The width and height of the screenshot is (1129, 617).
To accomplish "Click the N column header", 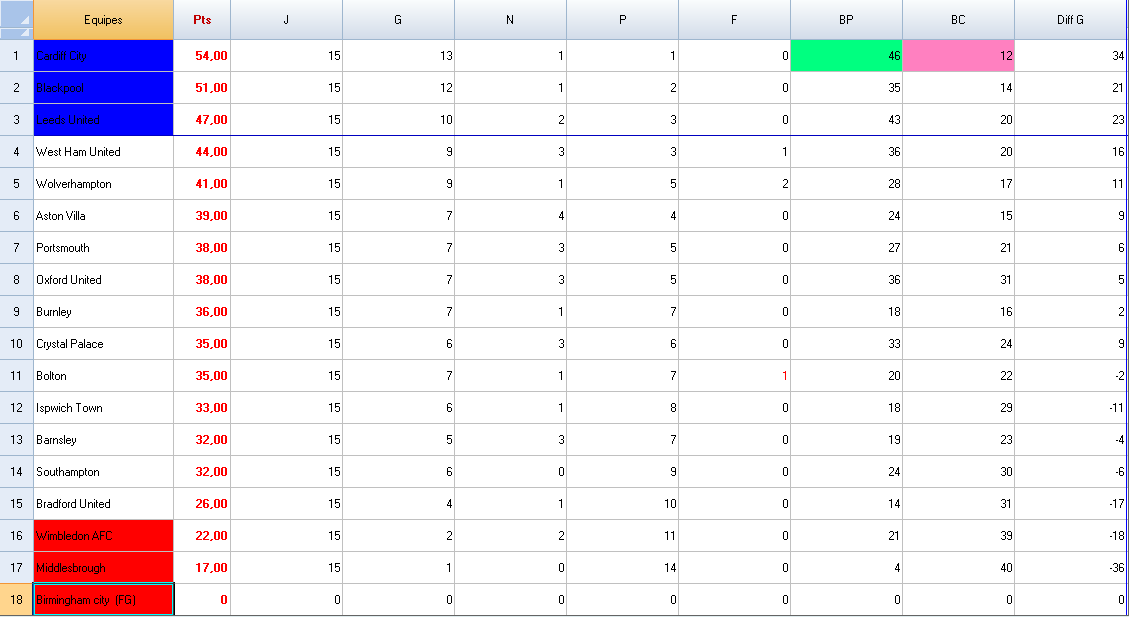I will (x=510, y=19).
